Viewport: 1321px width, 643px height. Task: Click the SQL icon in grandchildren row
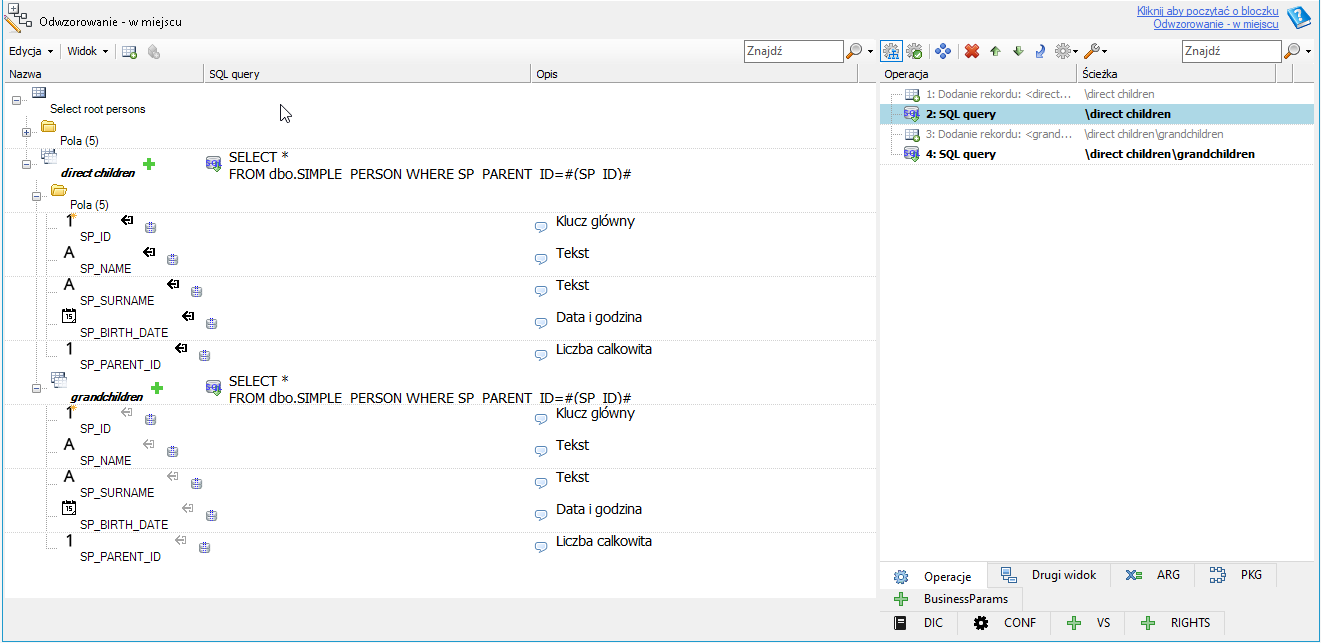click(x=213, y=389)
